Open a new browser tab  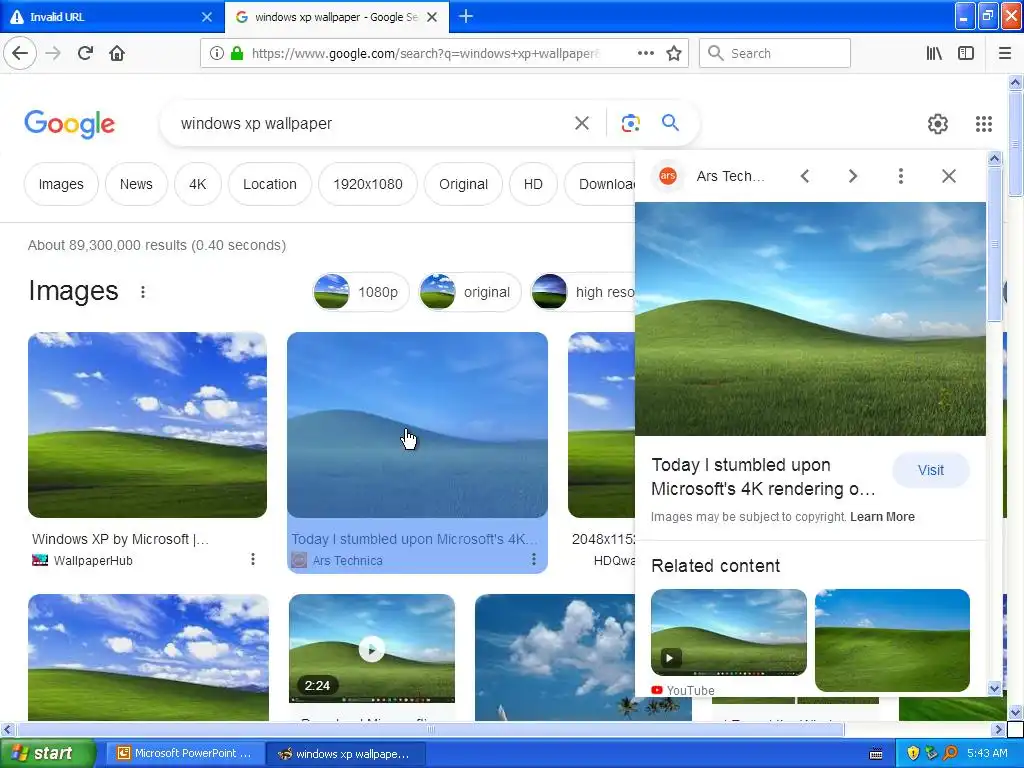466,16
